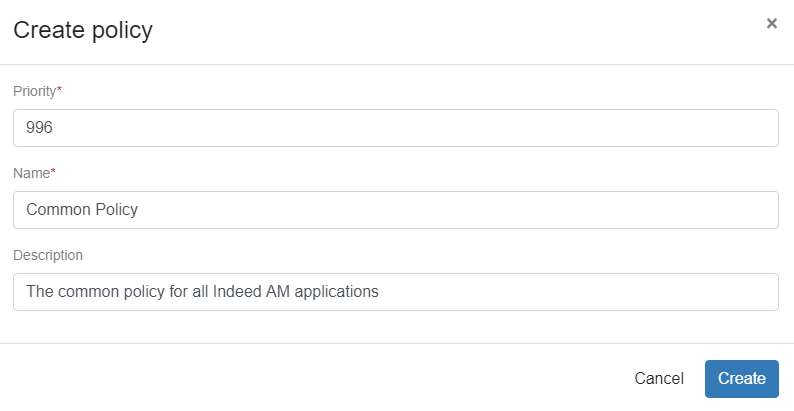This screenshot has height=411, width=794.
Task: Click the Name field label
Action: pos(31,173)
